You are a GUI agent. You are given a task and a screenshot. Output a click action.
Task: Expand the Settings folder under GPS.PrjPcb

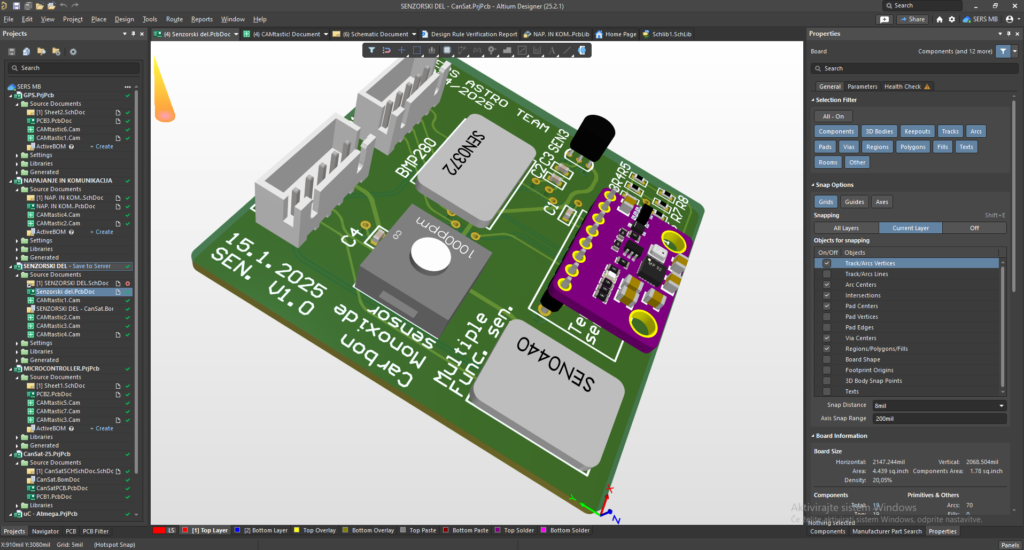(x=18, y=155)
